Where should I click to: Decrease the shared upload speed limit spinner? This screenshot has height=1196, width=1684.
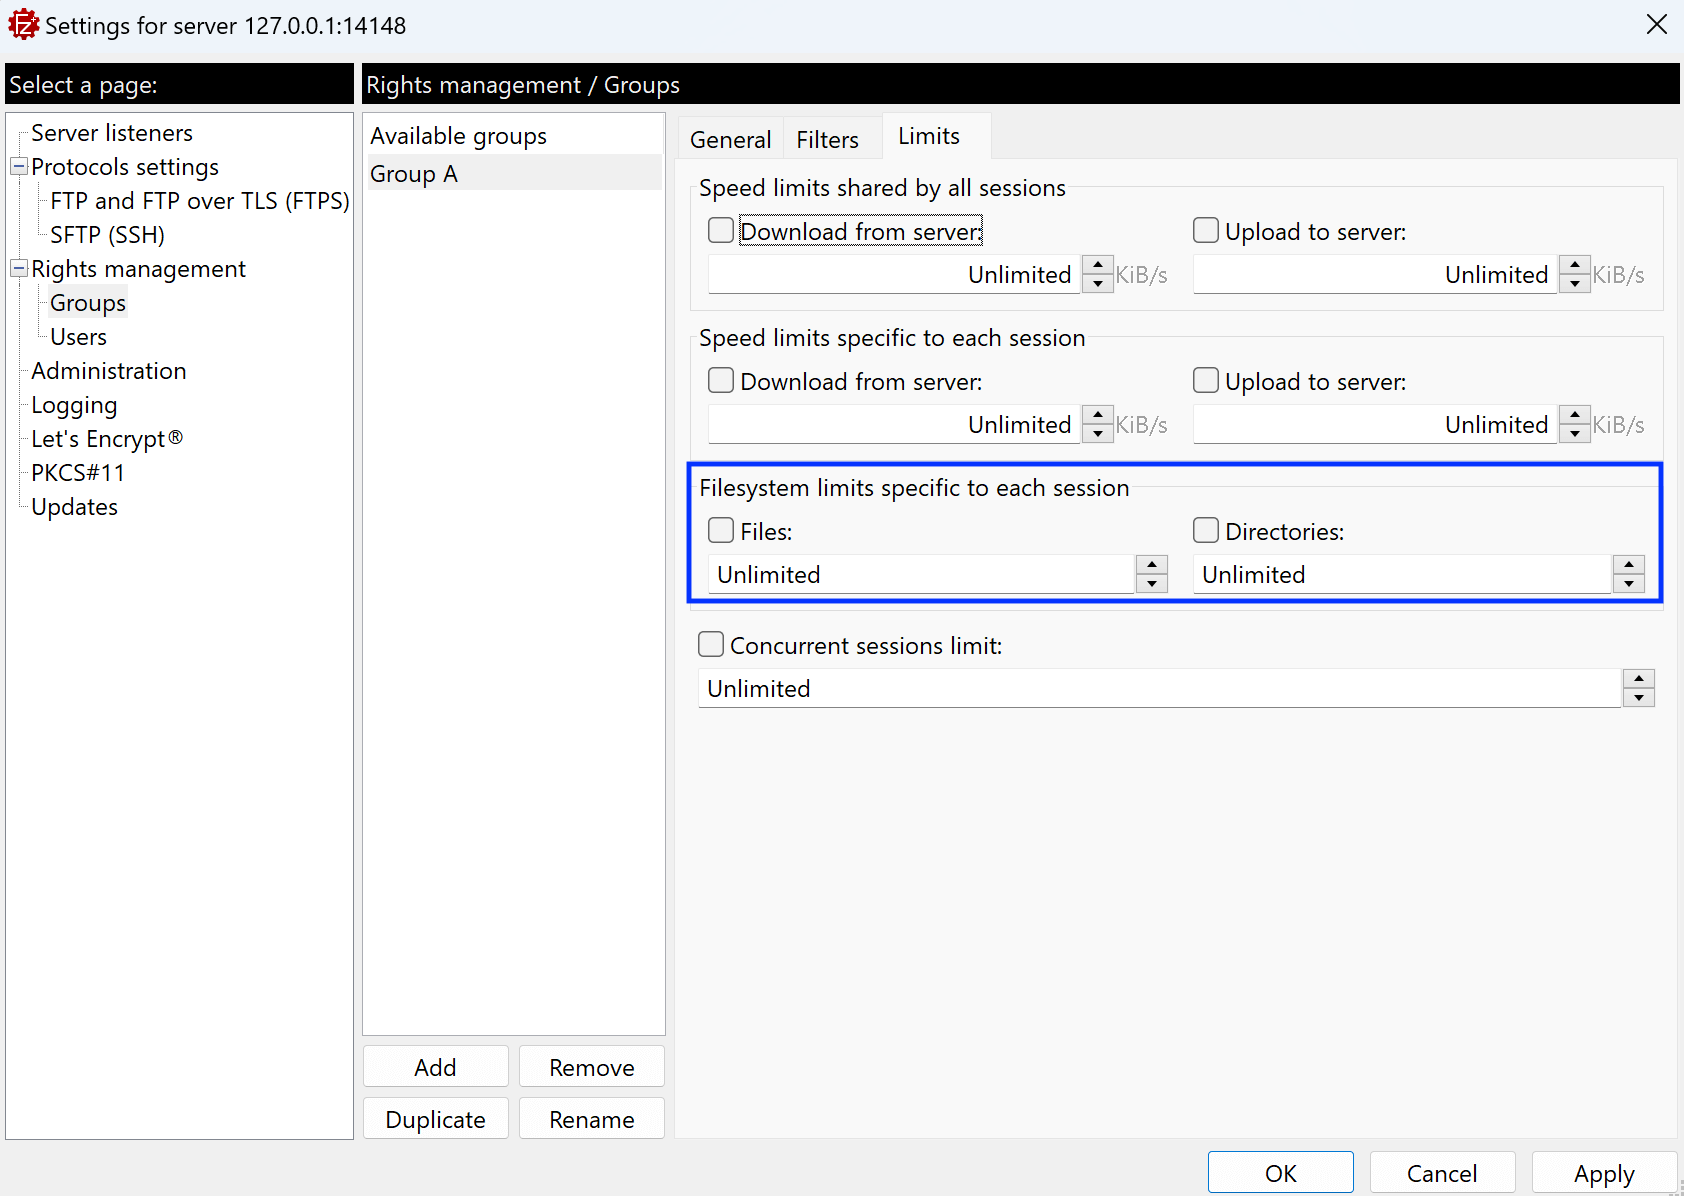(1575, 284)
